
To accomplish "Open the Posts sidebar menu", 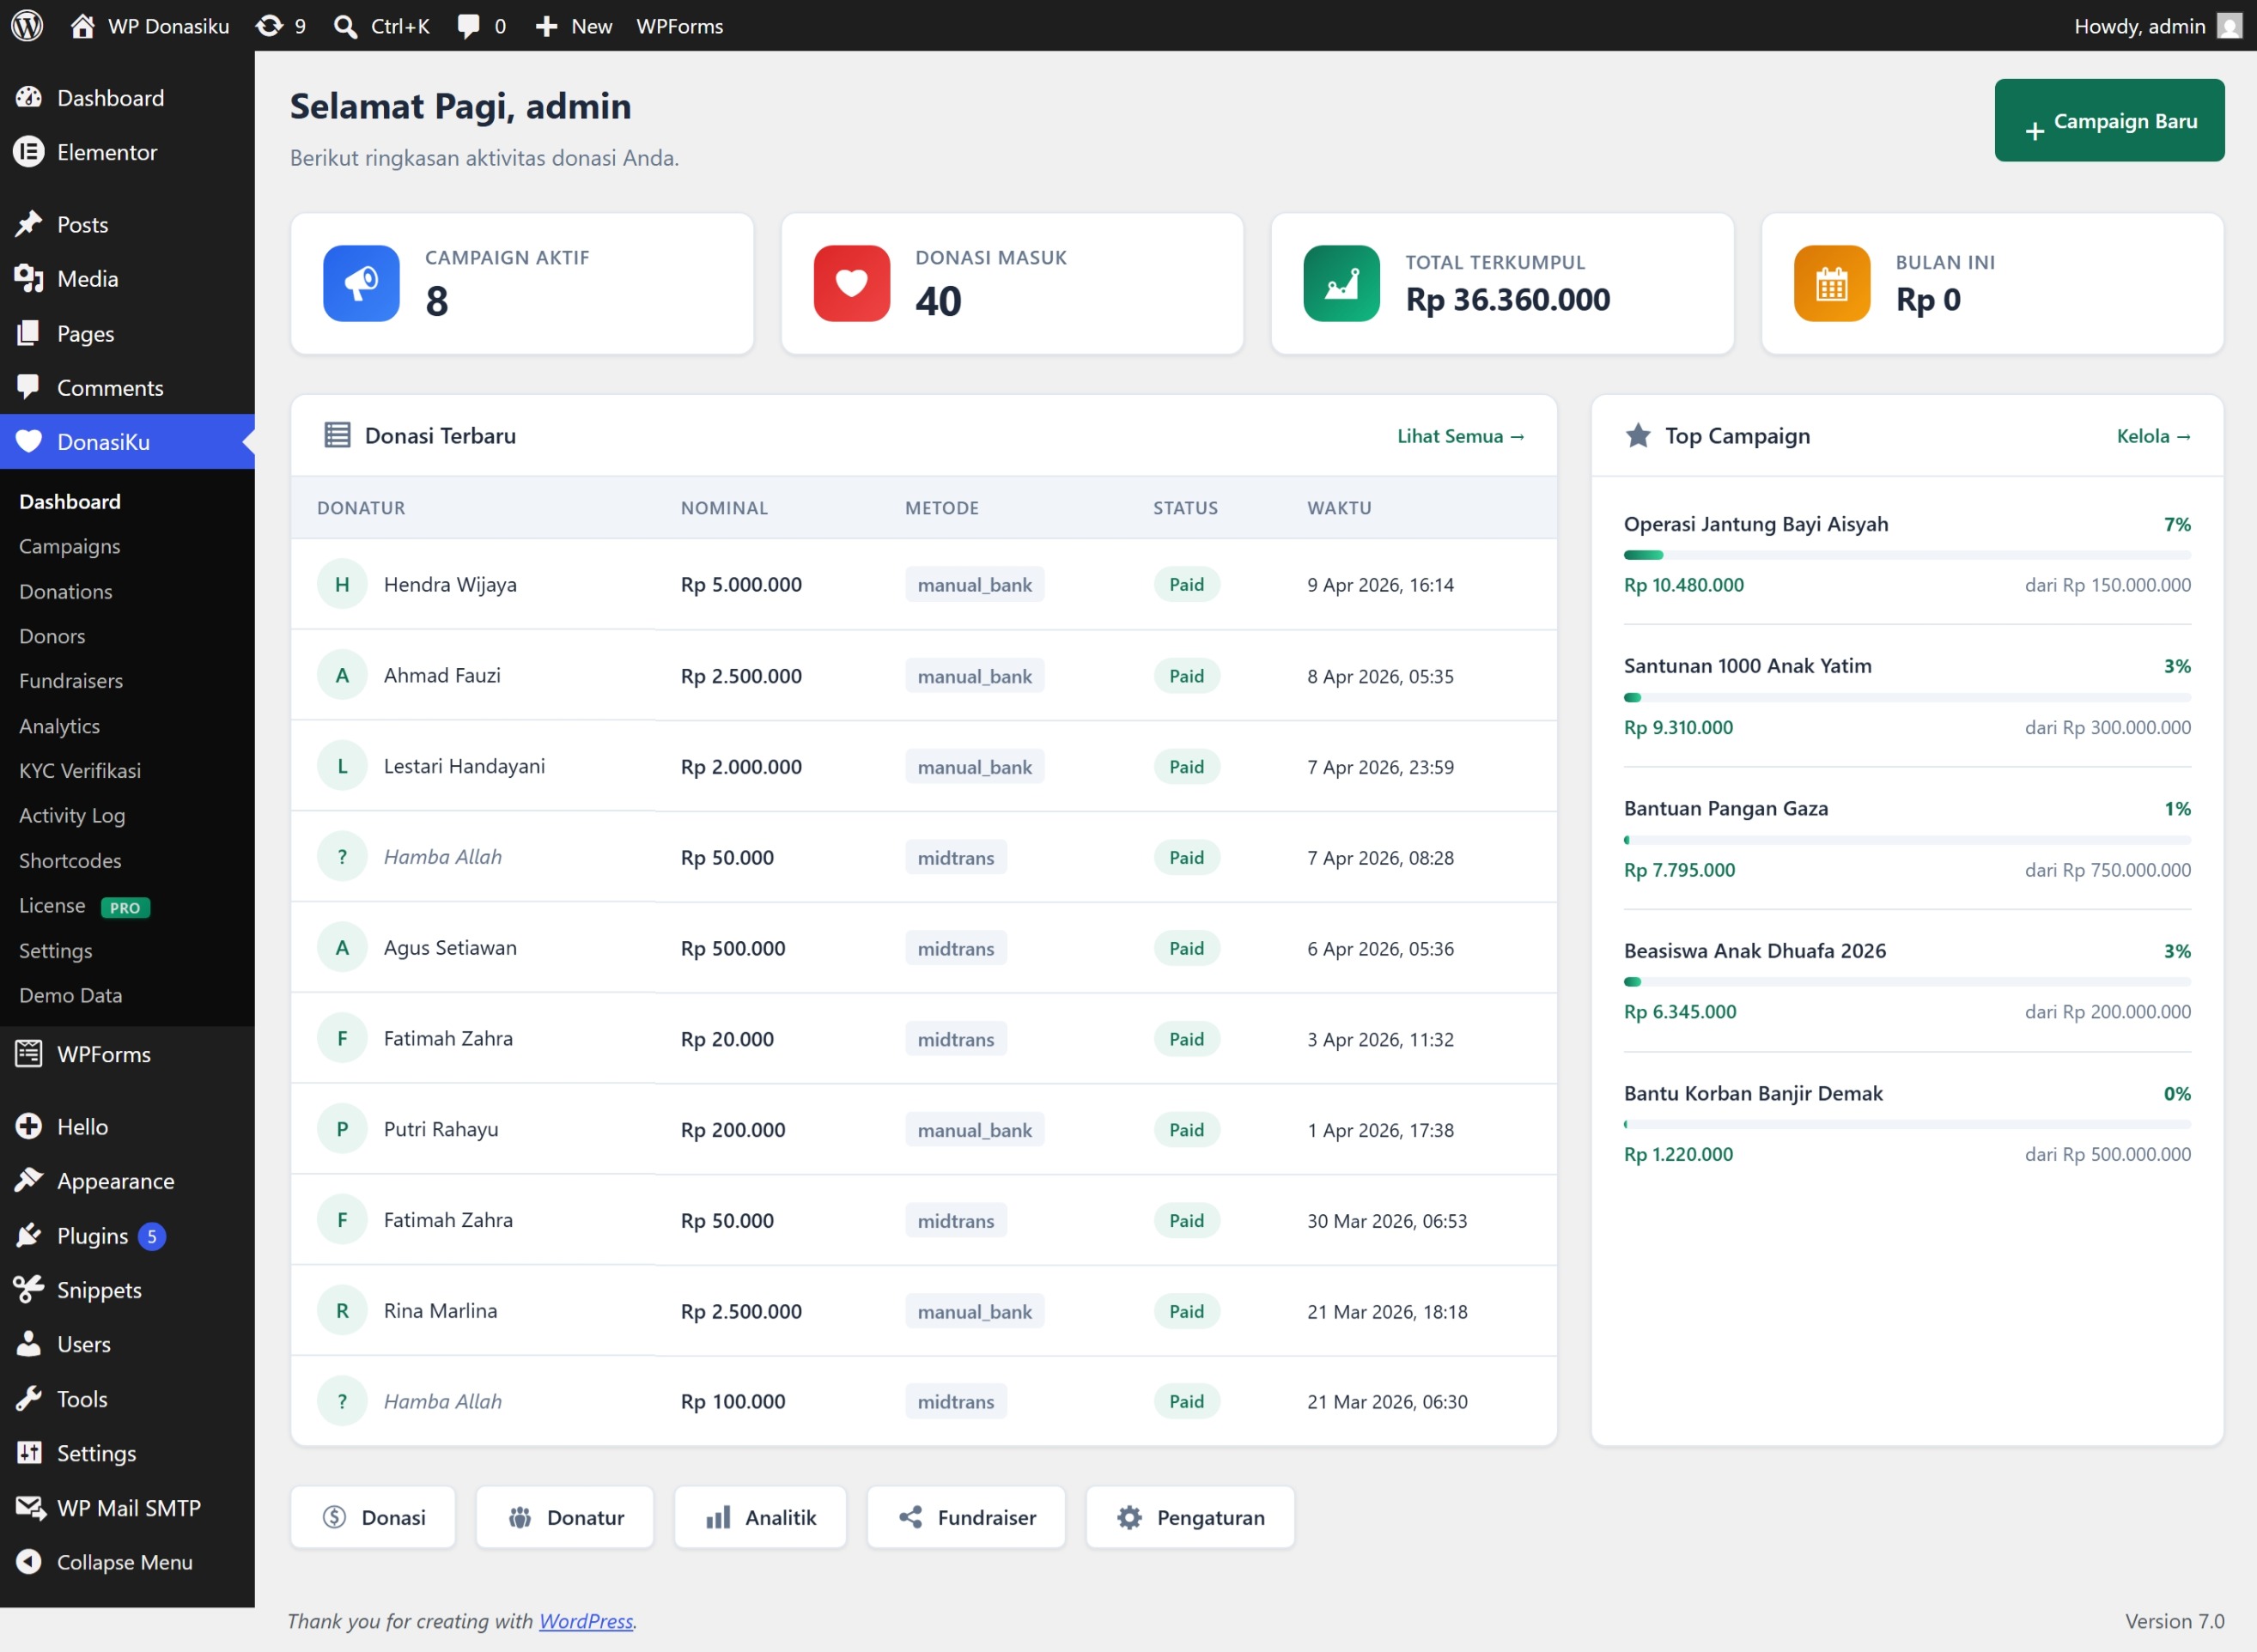I will tap(127, 224).
